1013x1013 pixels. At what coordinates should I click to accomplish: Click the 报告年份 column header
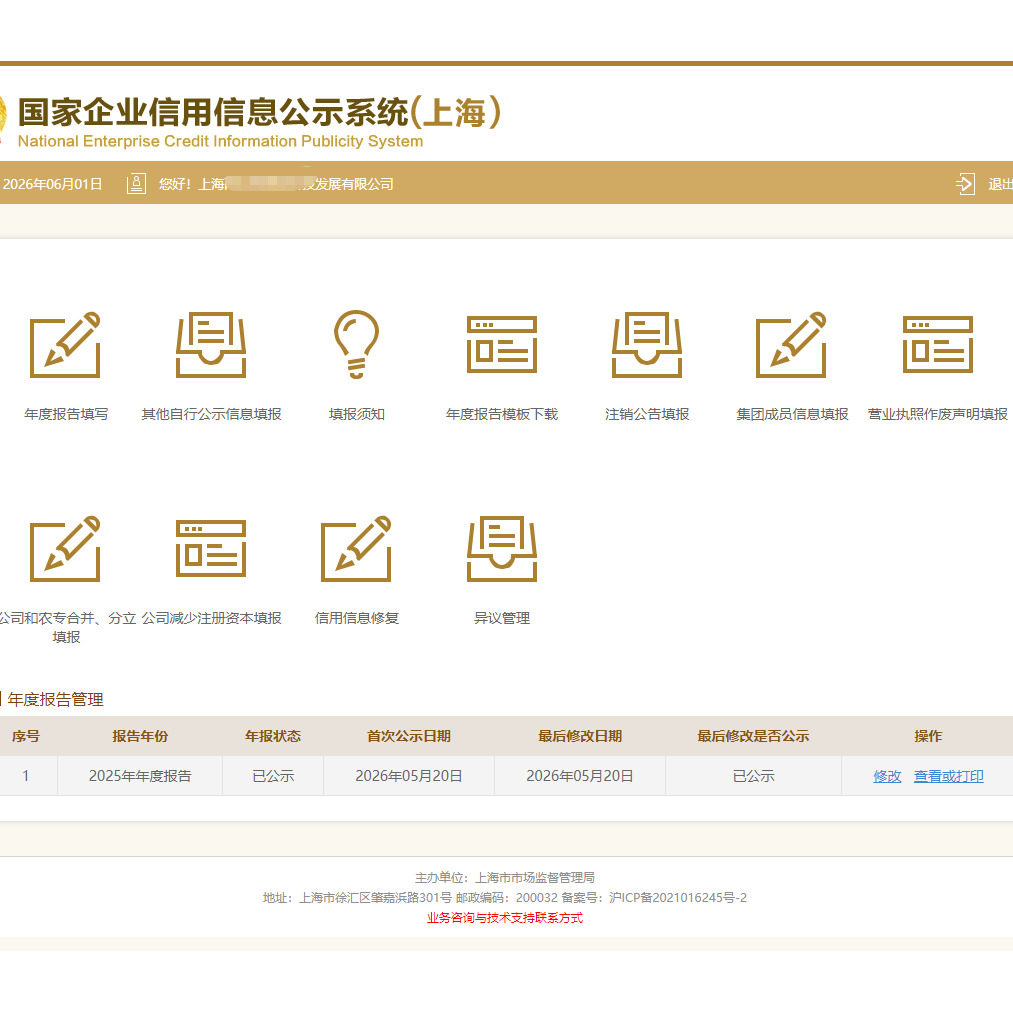pos(140,736)
